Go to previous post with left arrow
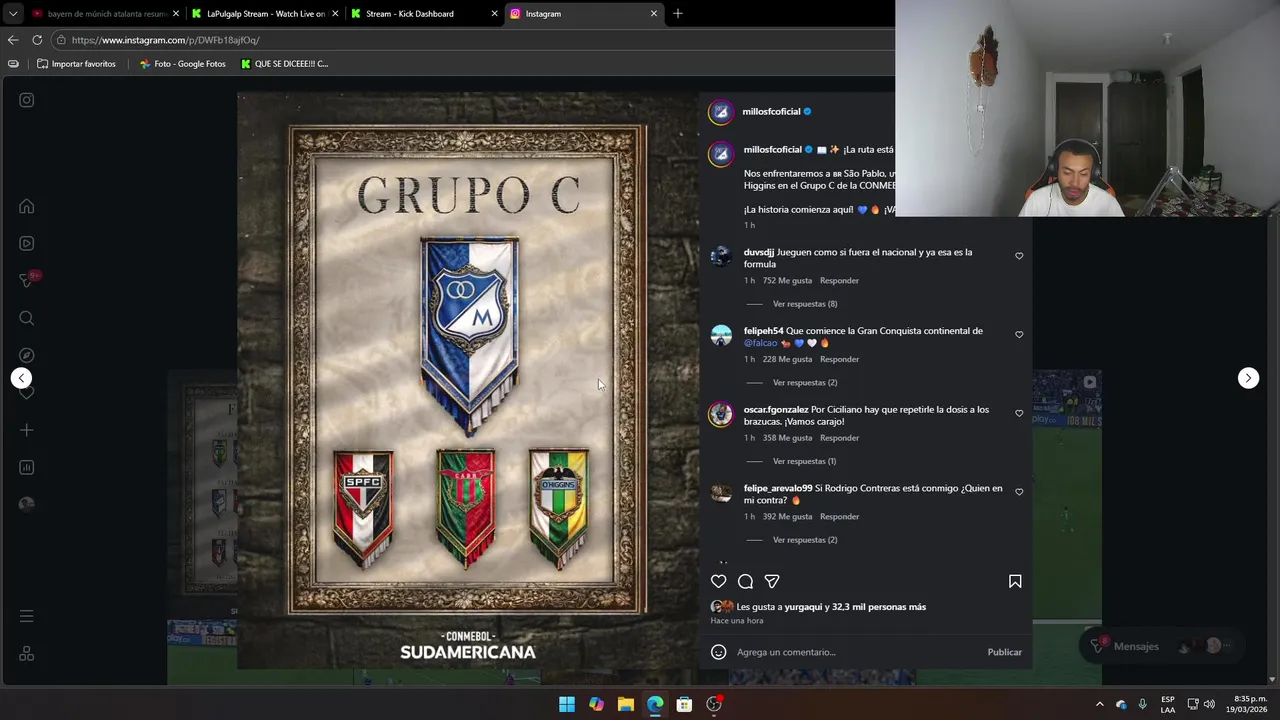Screen dimensions: 1280x720 21,378
